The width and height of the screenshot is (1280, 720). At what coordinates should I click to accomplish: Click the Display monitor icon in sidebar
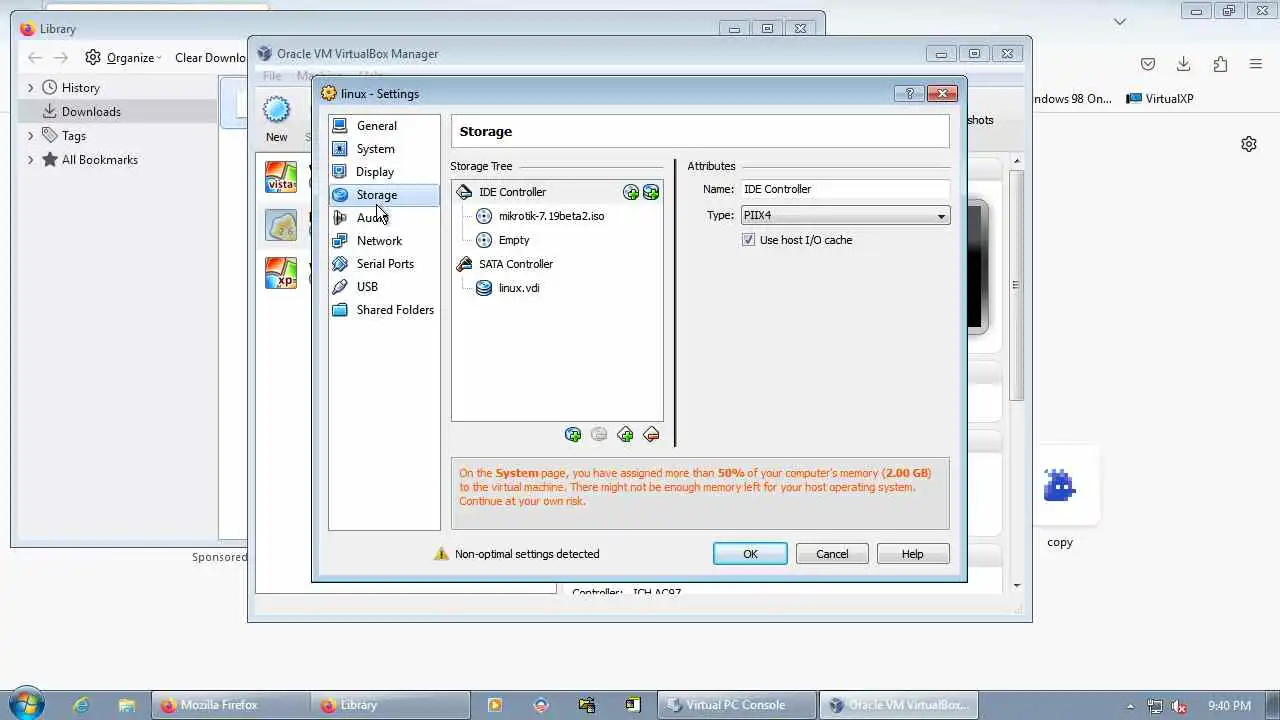click(x=340, y=172)
